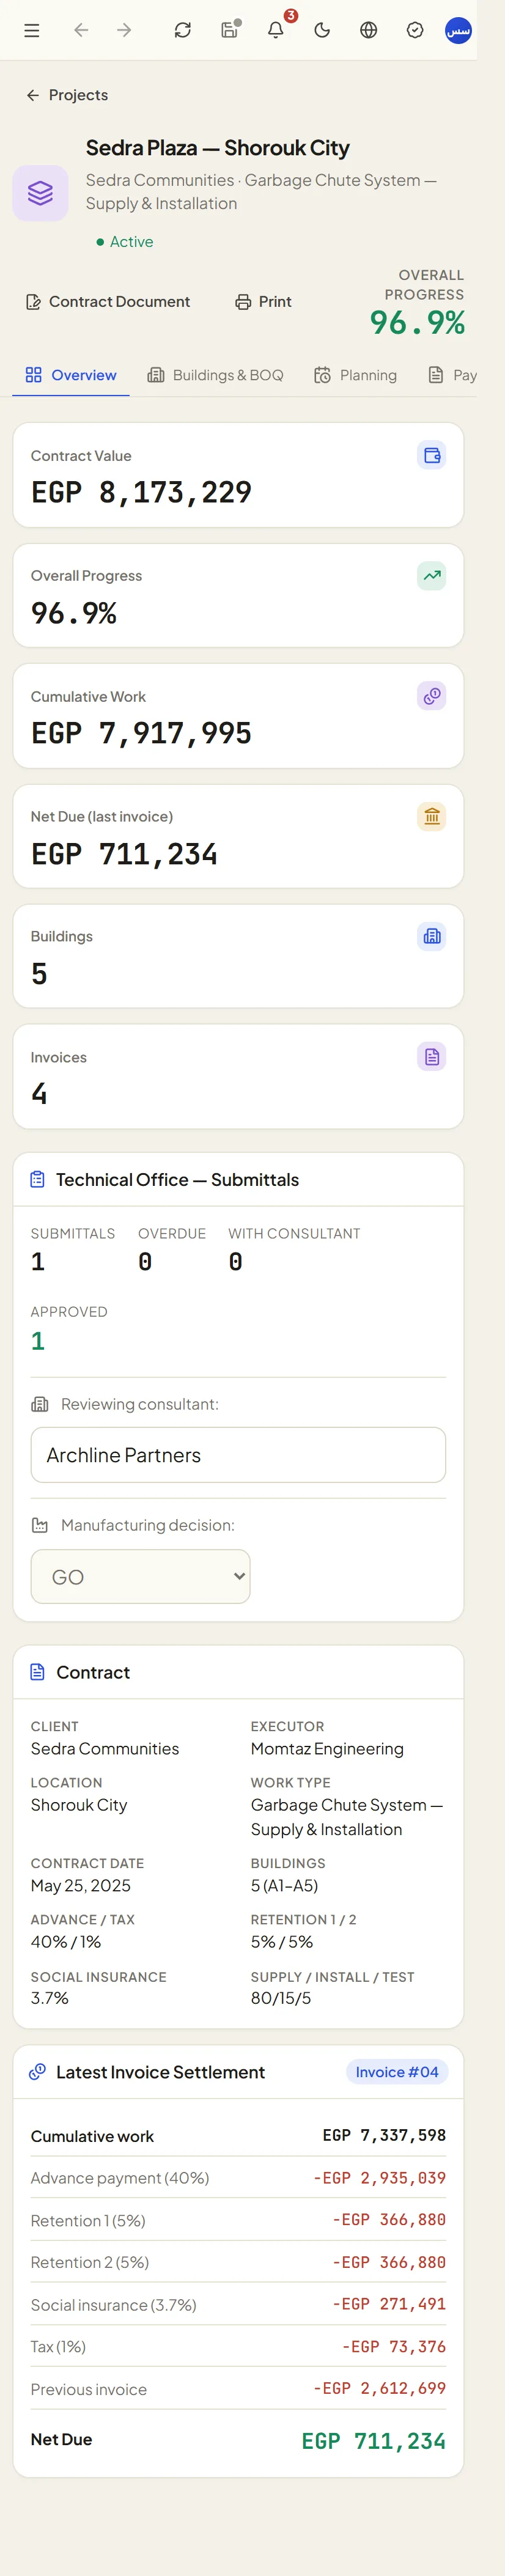
Task: Click the bank icon on Net Due
Action: click(432, 817)
